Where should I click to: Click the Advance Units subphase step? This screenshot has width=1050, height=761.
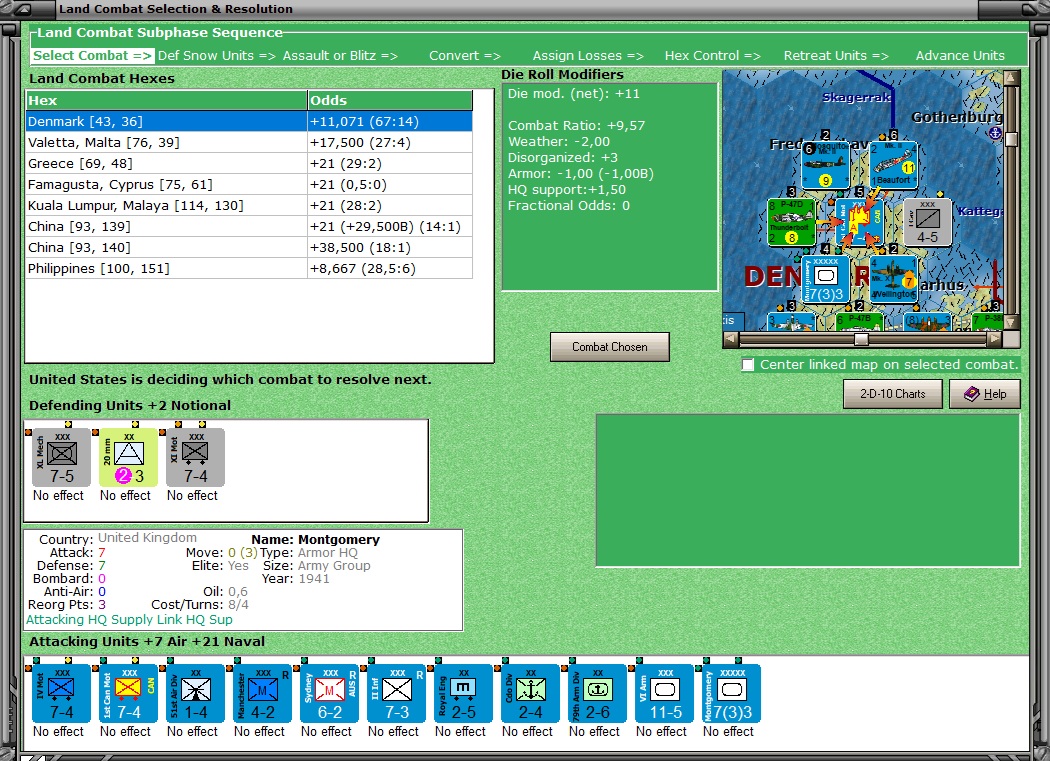point(960,56)
